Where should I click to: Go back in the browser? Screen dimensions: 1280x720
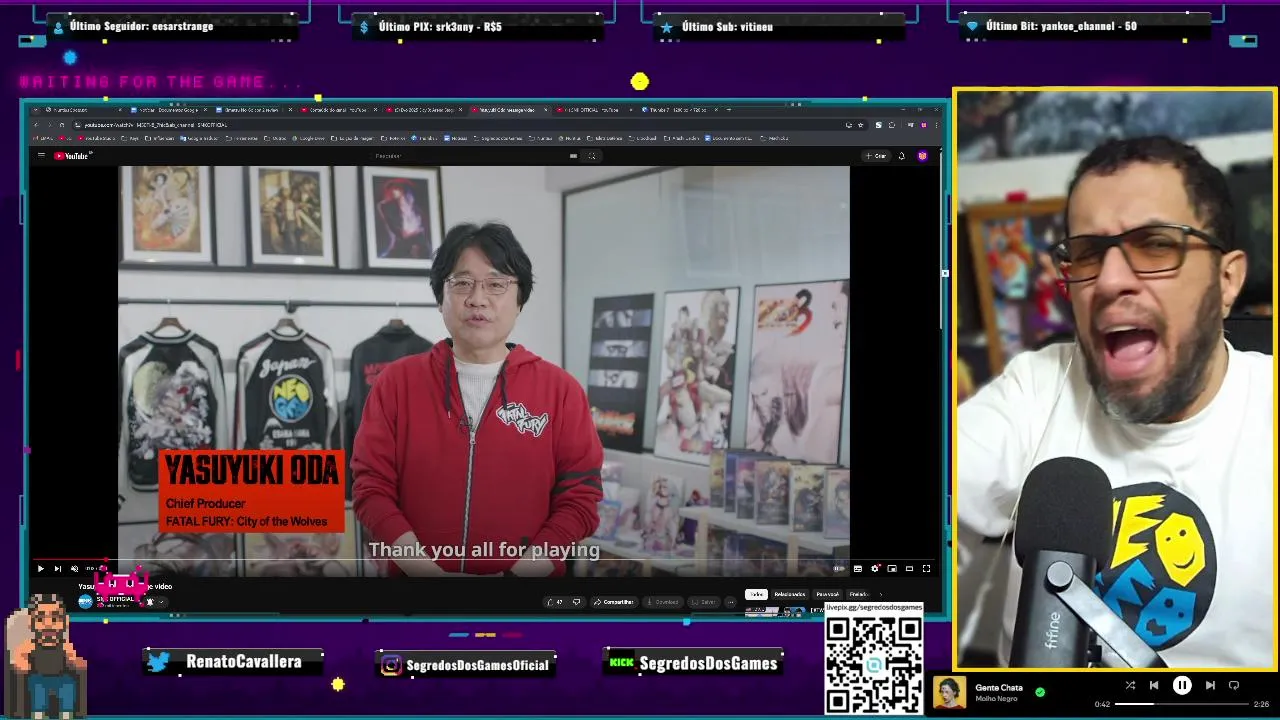coord(36,125)
